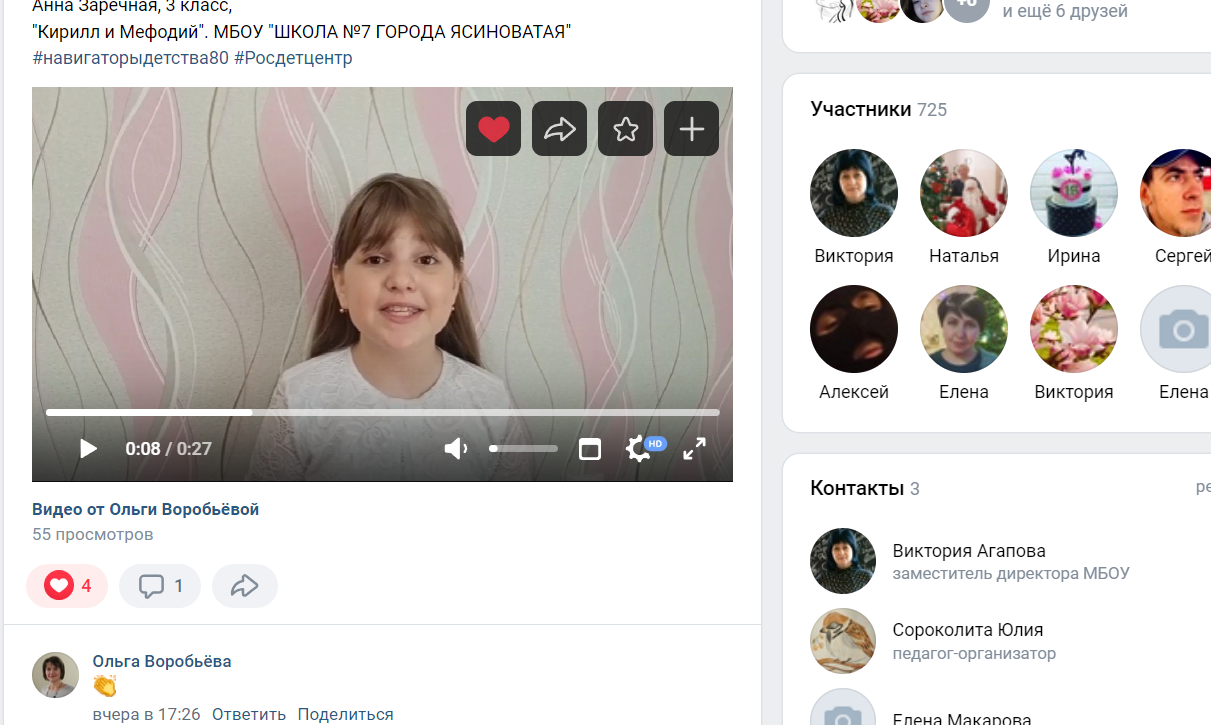
Task: Add the video with the plus icon
Action: [691, 129]
